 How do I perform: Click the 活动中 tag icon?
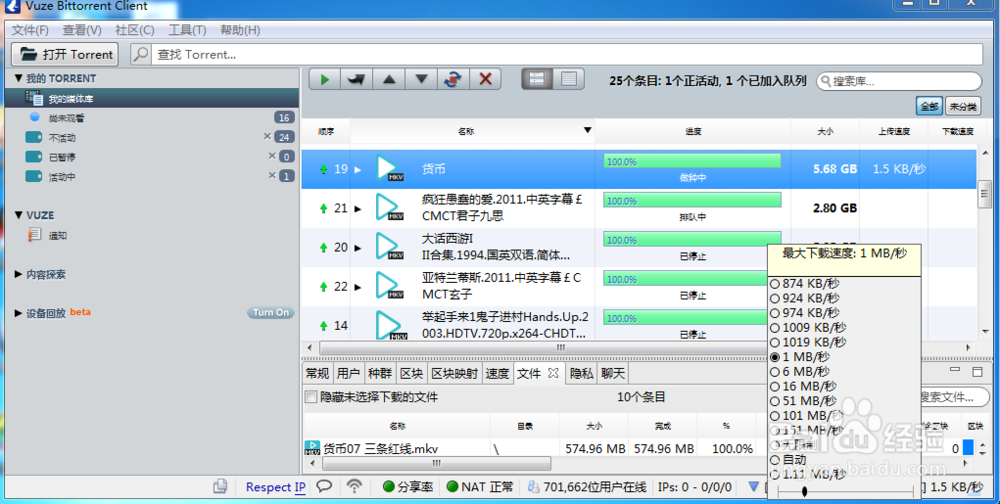[x=34, y=176]
